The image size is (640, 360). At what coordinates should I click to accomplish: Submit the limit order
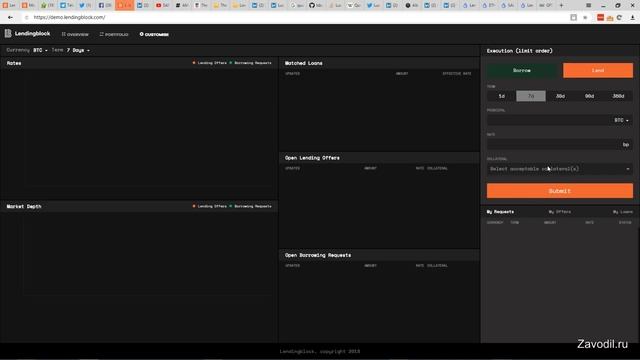tap(560, 191)
